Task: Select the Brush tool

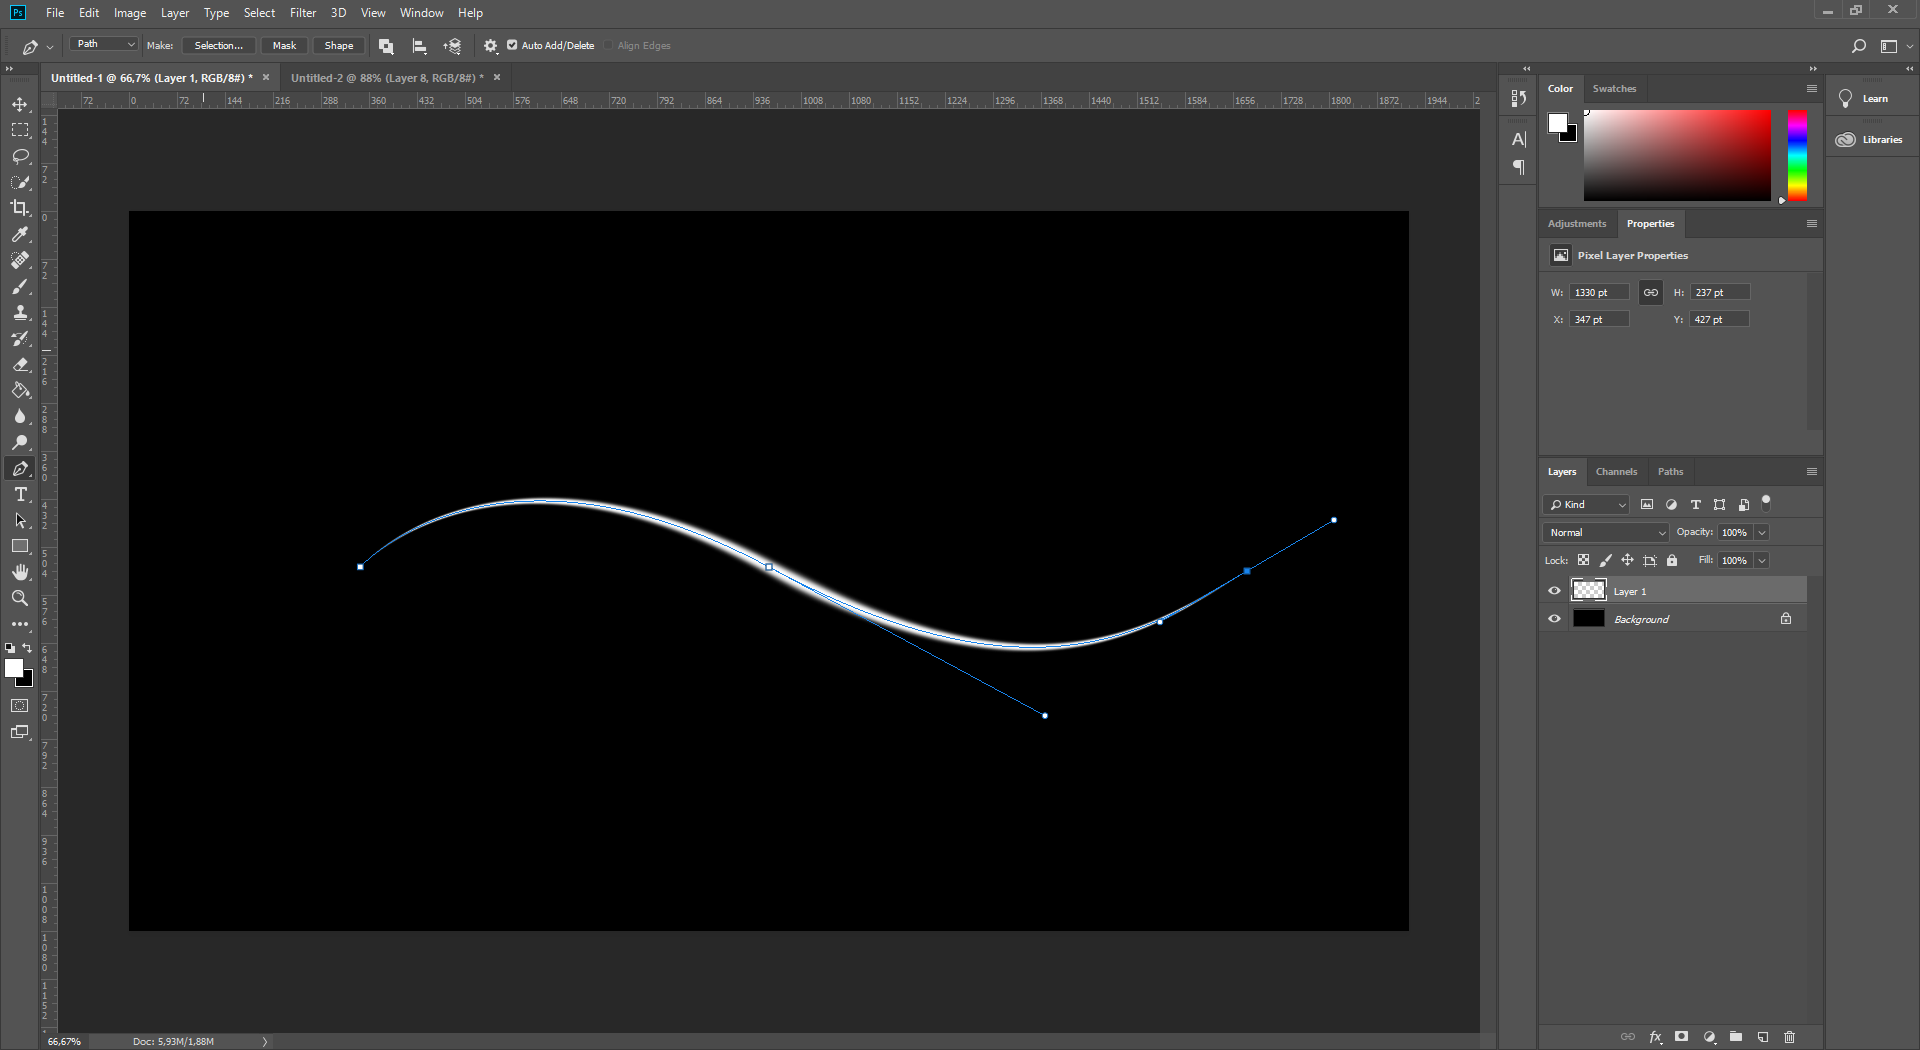Action: coord(20,287)
